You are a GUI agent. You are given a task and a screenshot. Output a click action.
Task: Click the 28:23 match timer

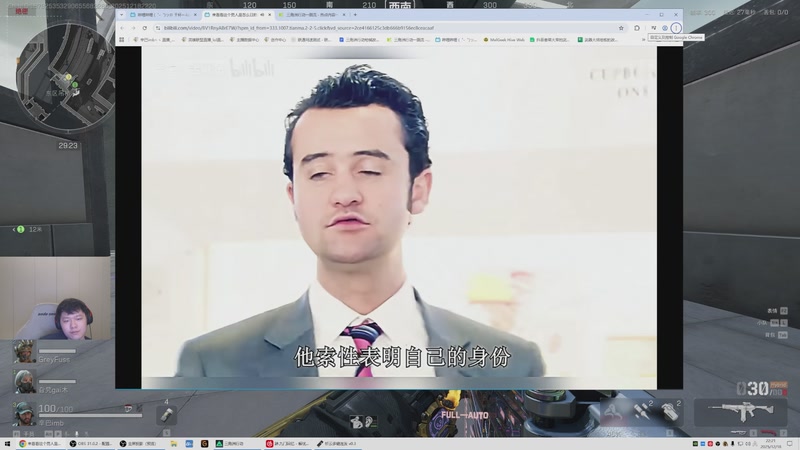pyautogui.click(x=68, y=145)
